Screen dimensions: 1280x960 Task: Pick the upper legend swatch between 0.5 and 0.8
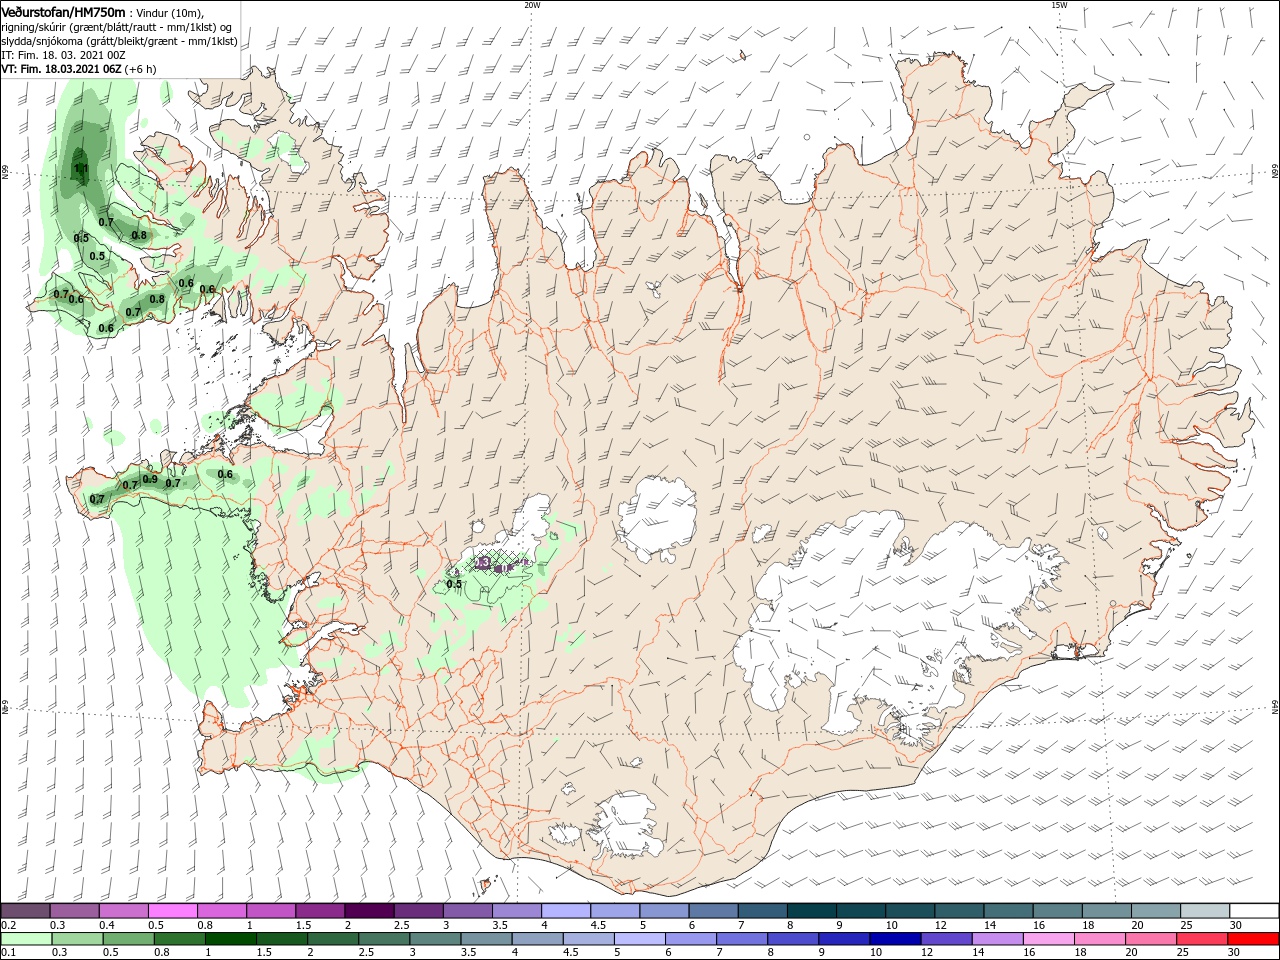[x=172, y=911]
